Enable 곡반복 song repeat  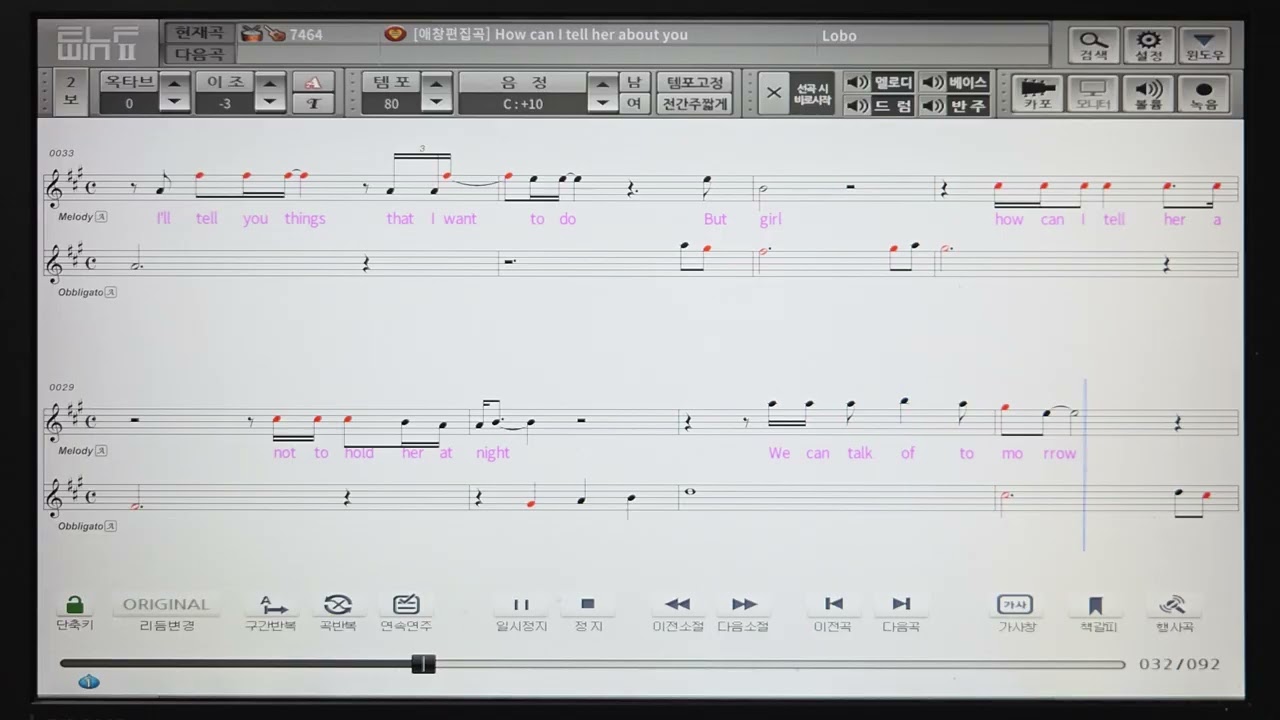click(338, 613)
